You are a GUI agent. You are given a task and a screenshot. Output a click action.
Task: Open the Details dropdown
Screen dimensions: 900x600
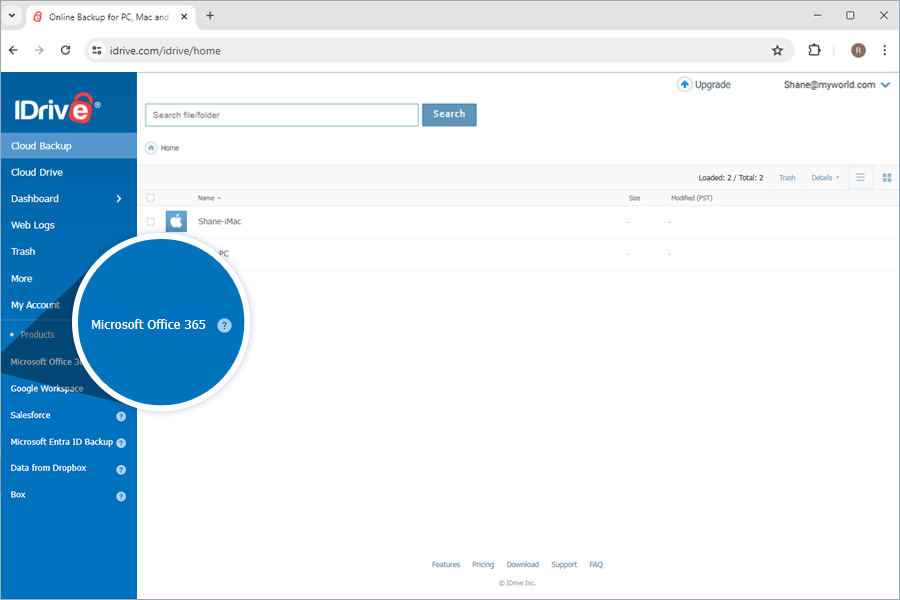point(825,178)
